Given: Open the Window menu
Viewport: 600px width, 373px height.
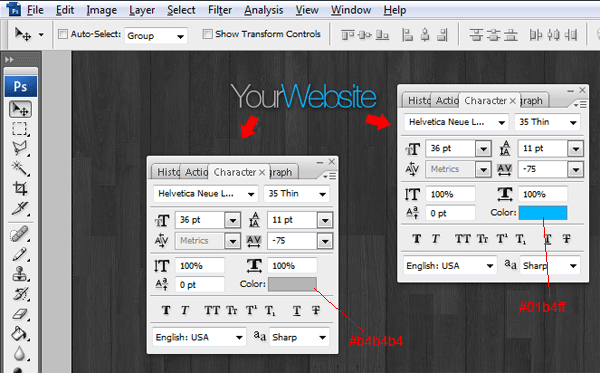Looking at the screenshot, I should [351, 10].
